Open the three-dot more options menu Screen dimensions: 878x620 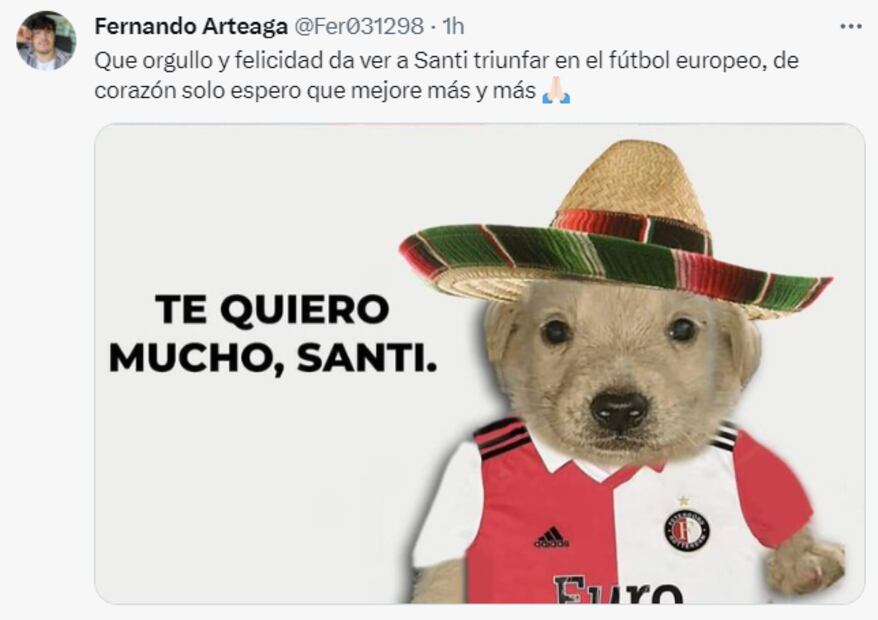851,26
